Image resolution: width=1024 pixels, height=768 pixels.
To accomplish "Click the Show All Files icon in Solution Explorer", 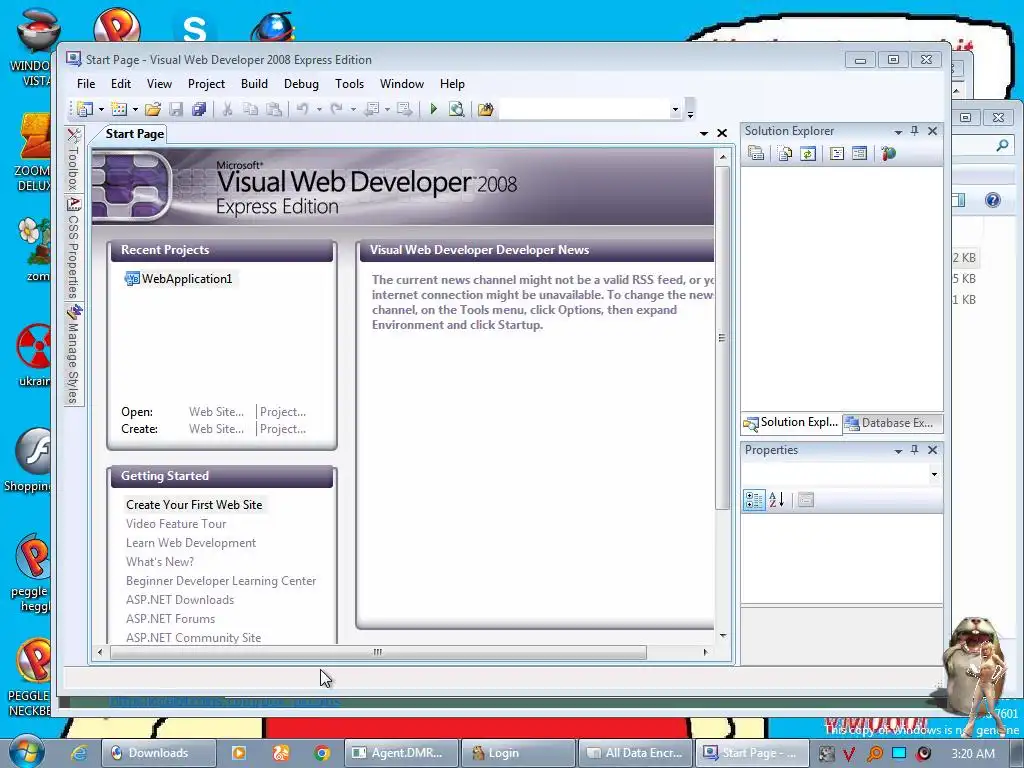I will (785, 153).
